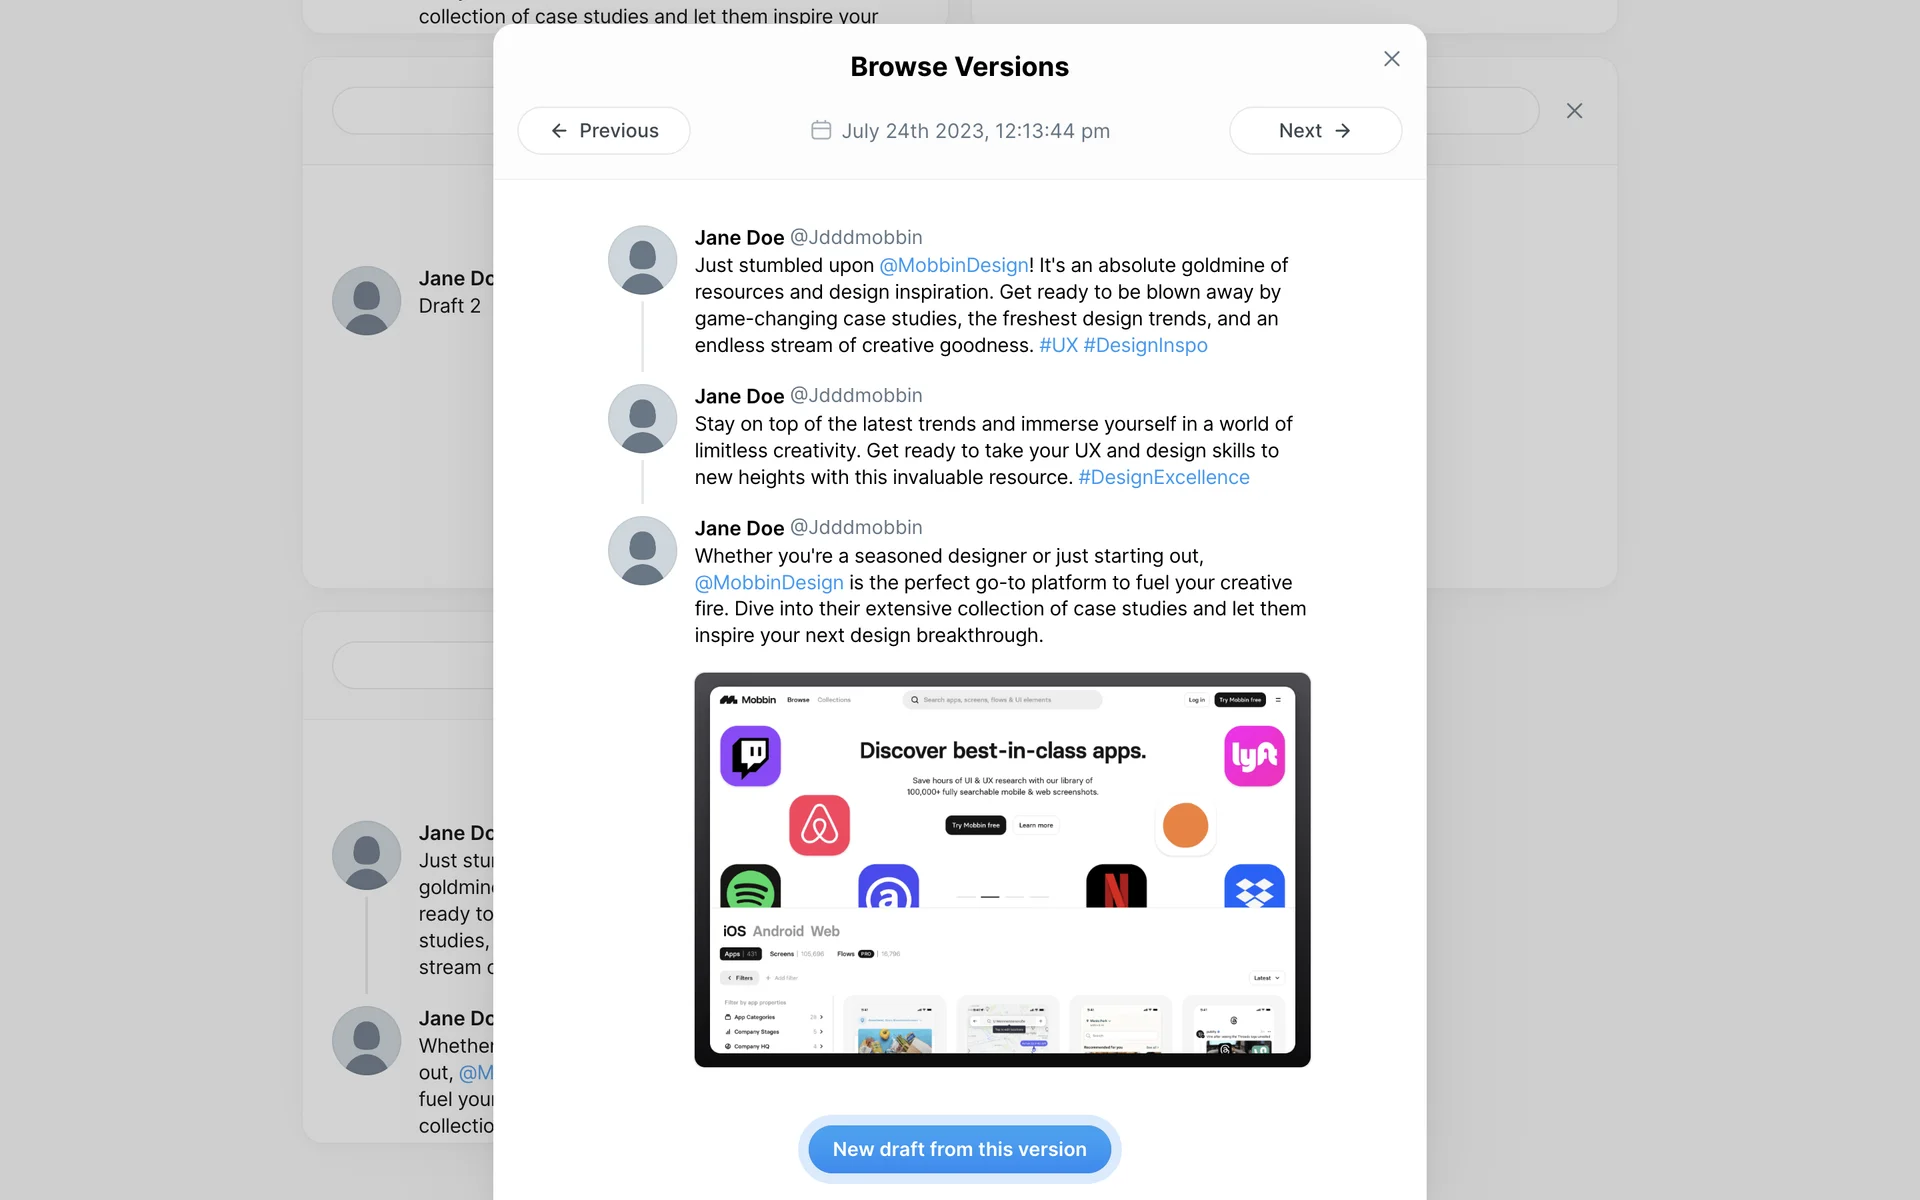Viewport: 1920px width, 1200px height.
Task: Click New draft from this version
Action: click(959, 1149)
